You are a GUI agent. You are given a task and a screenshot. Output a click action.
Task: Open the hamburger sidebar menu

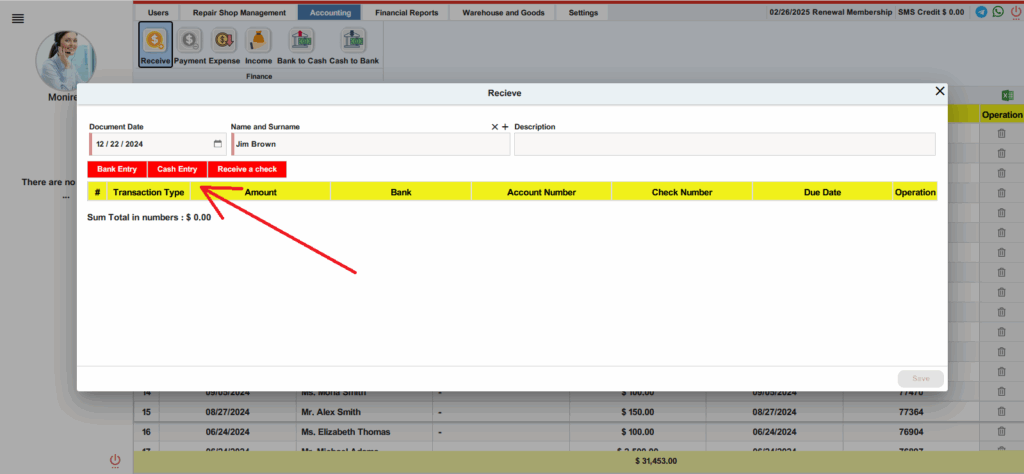pos(18,19)
